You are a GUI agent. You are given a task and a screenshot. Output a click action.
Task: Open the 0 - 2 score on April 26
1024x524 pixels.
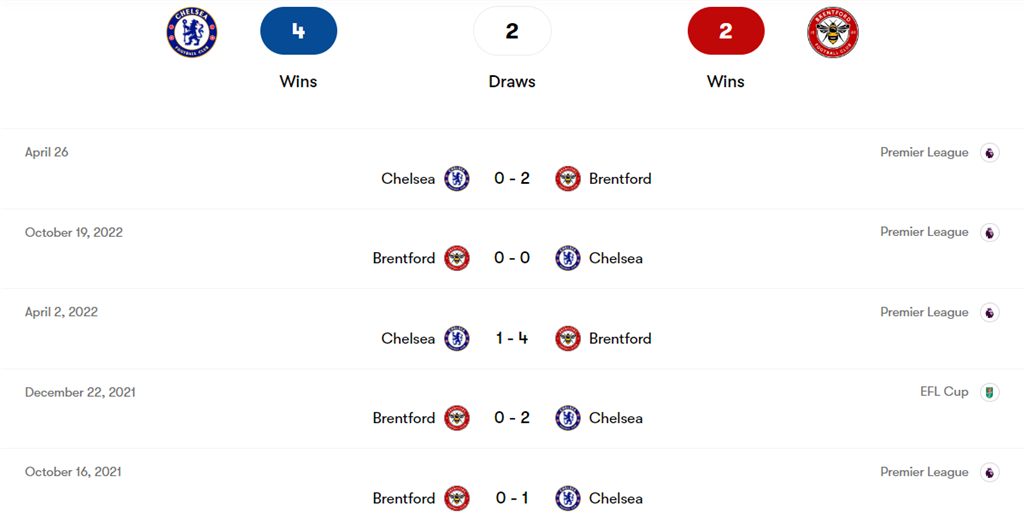(x=512, y=179)
